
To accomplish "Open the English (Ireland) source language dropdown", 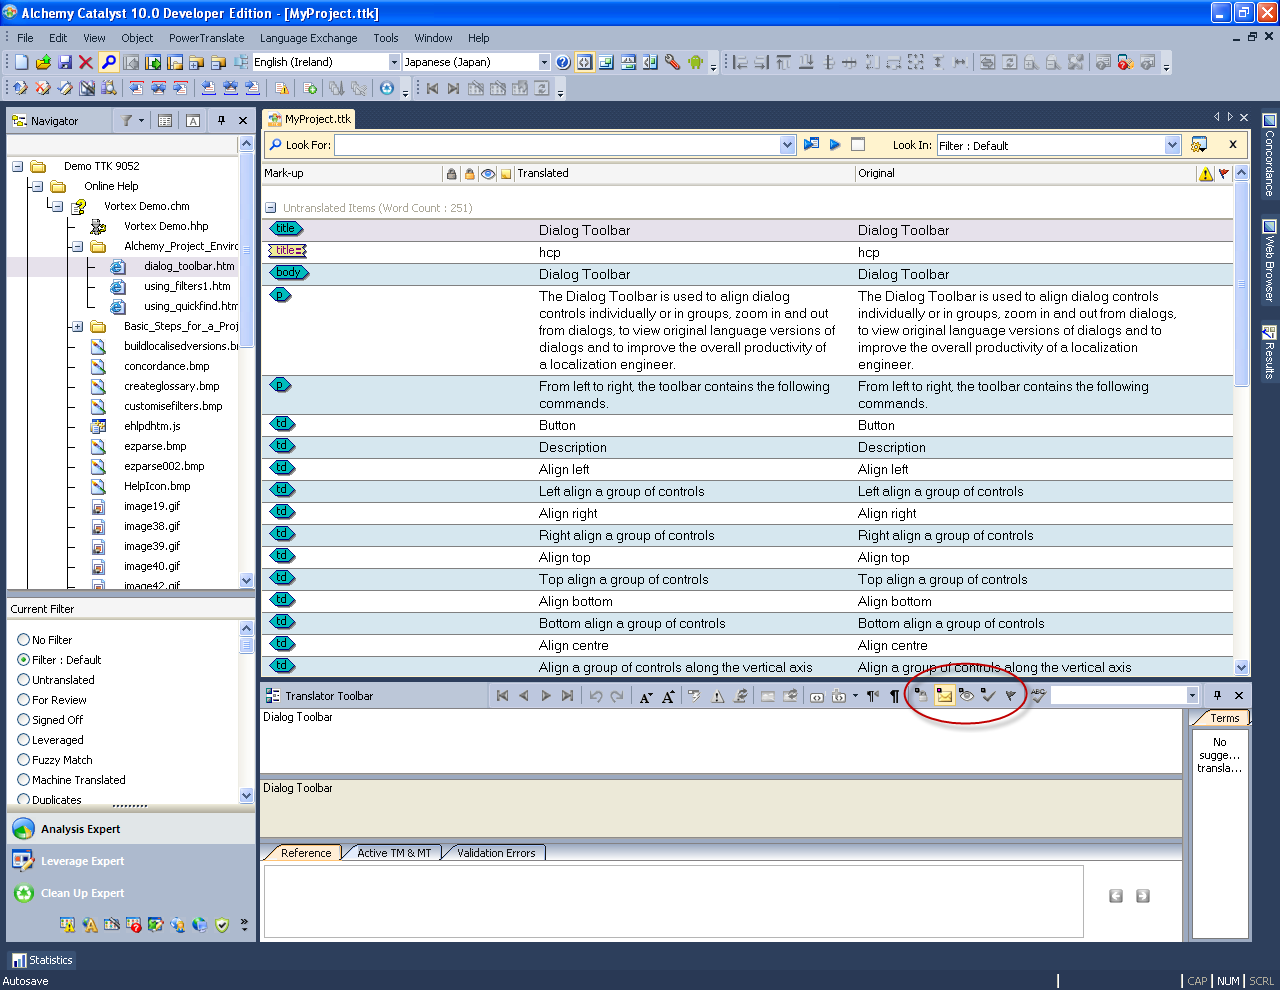I will pyautogui.click(x=394, y=62).
